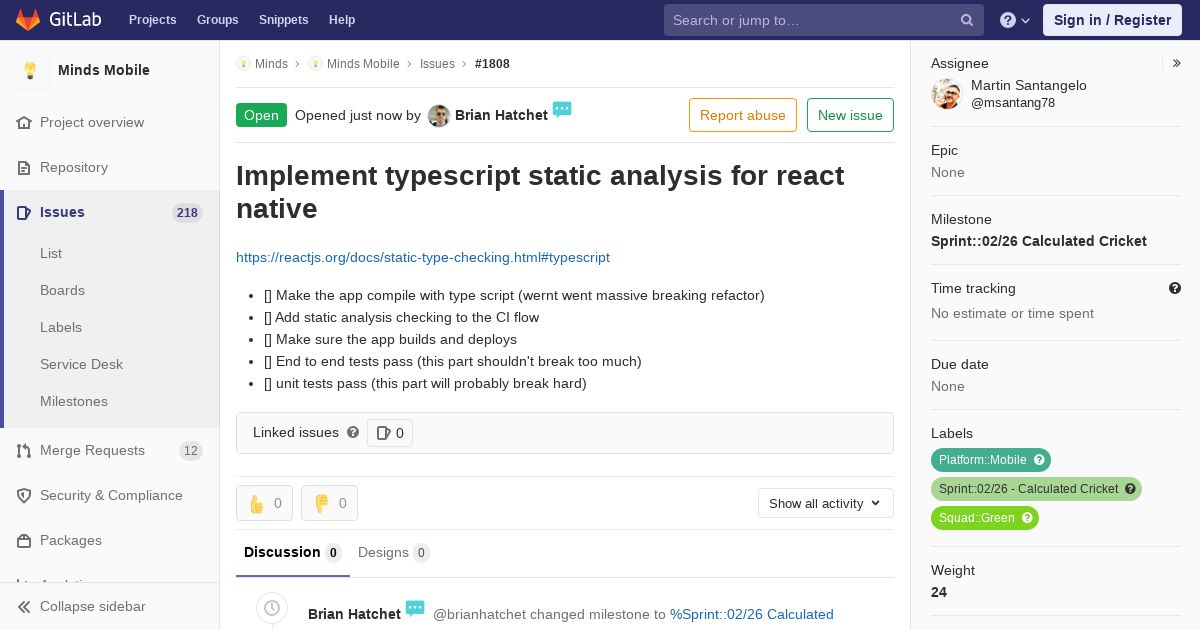The height and width of the screenshot is (630, 1200).
Task: Click the chat bubble status emoji beside Brian Hatchet in the activity feed
Action: click(415, 608)
